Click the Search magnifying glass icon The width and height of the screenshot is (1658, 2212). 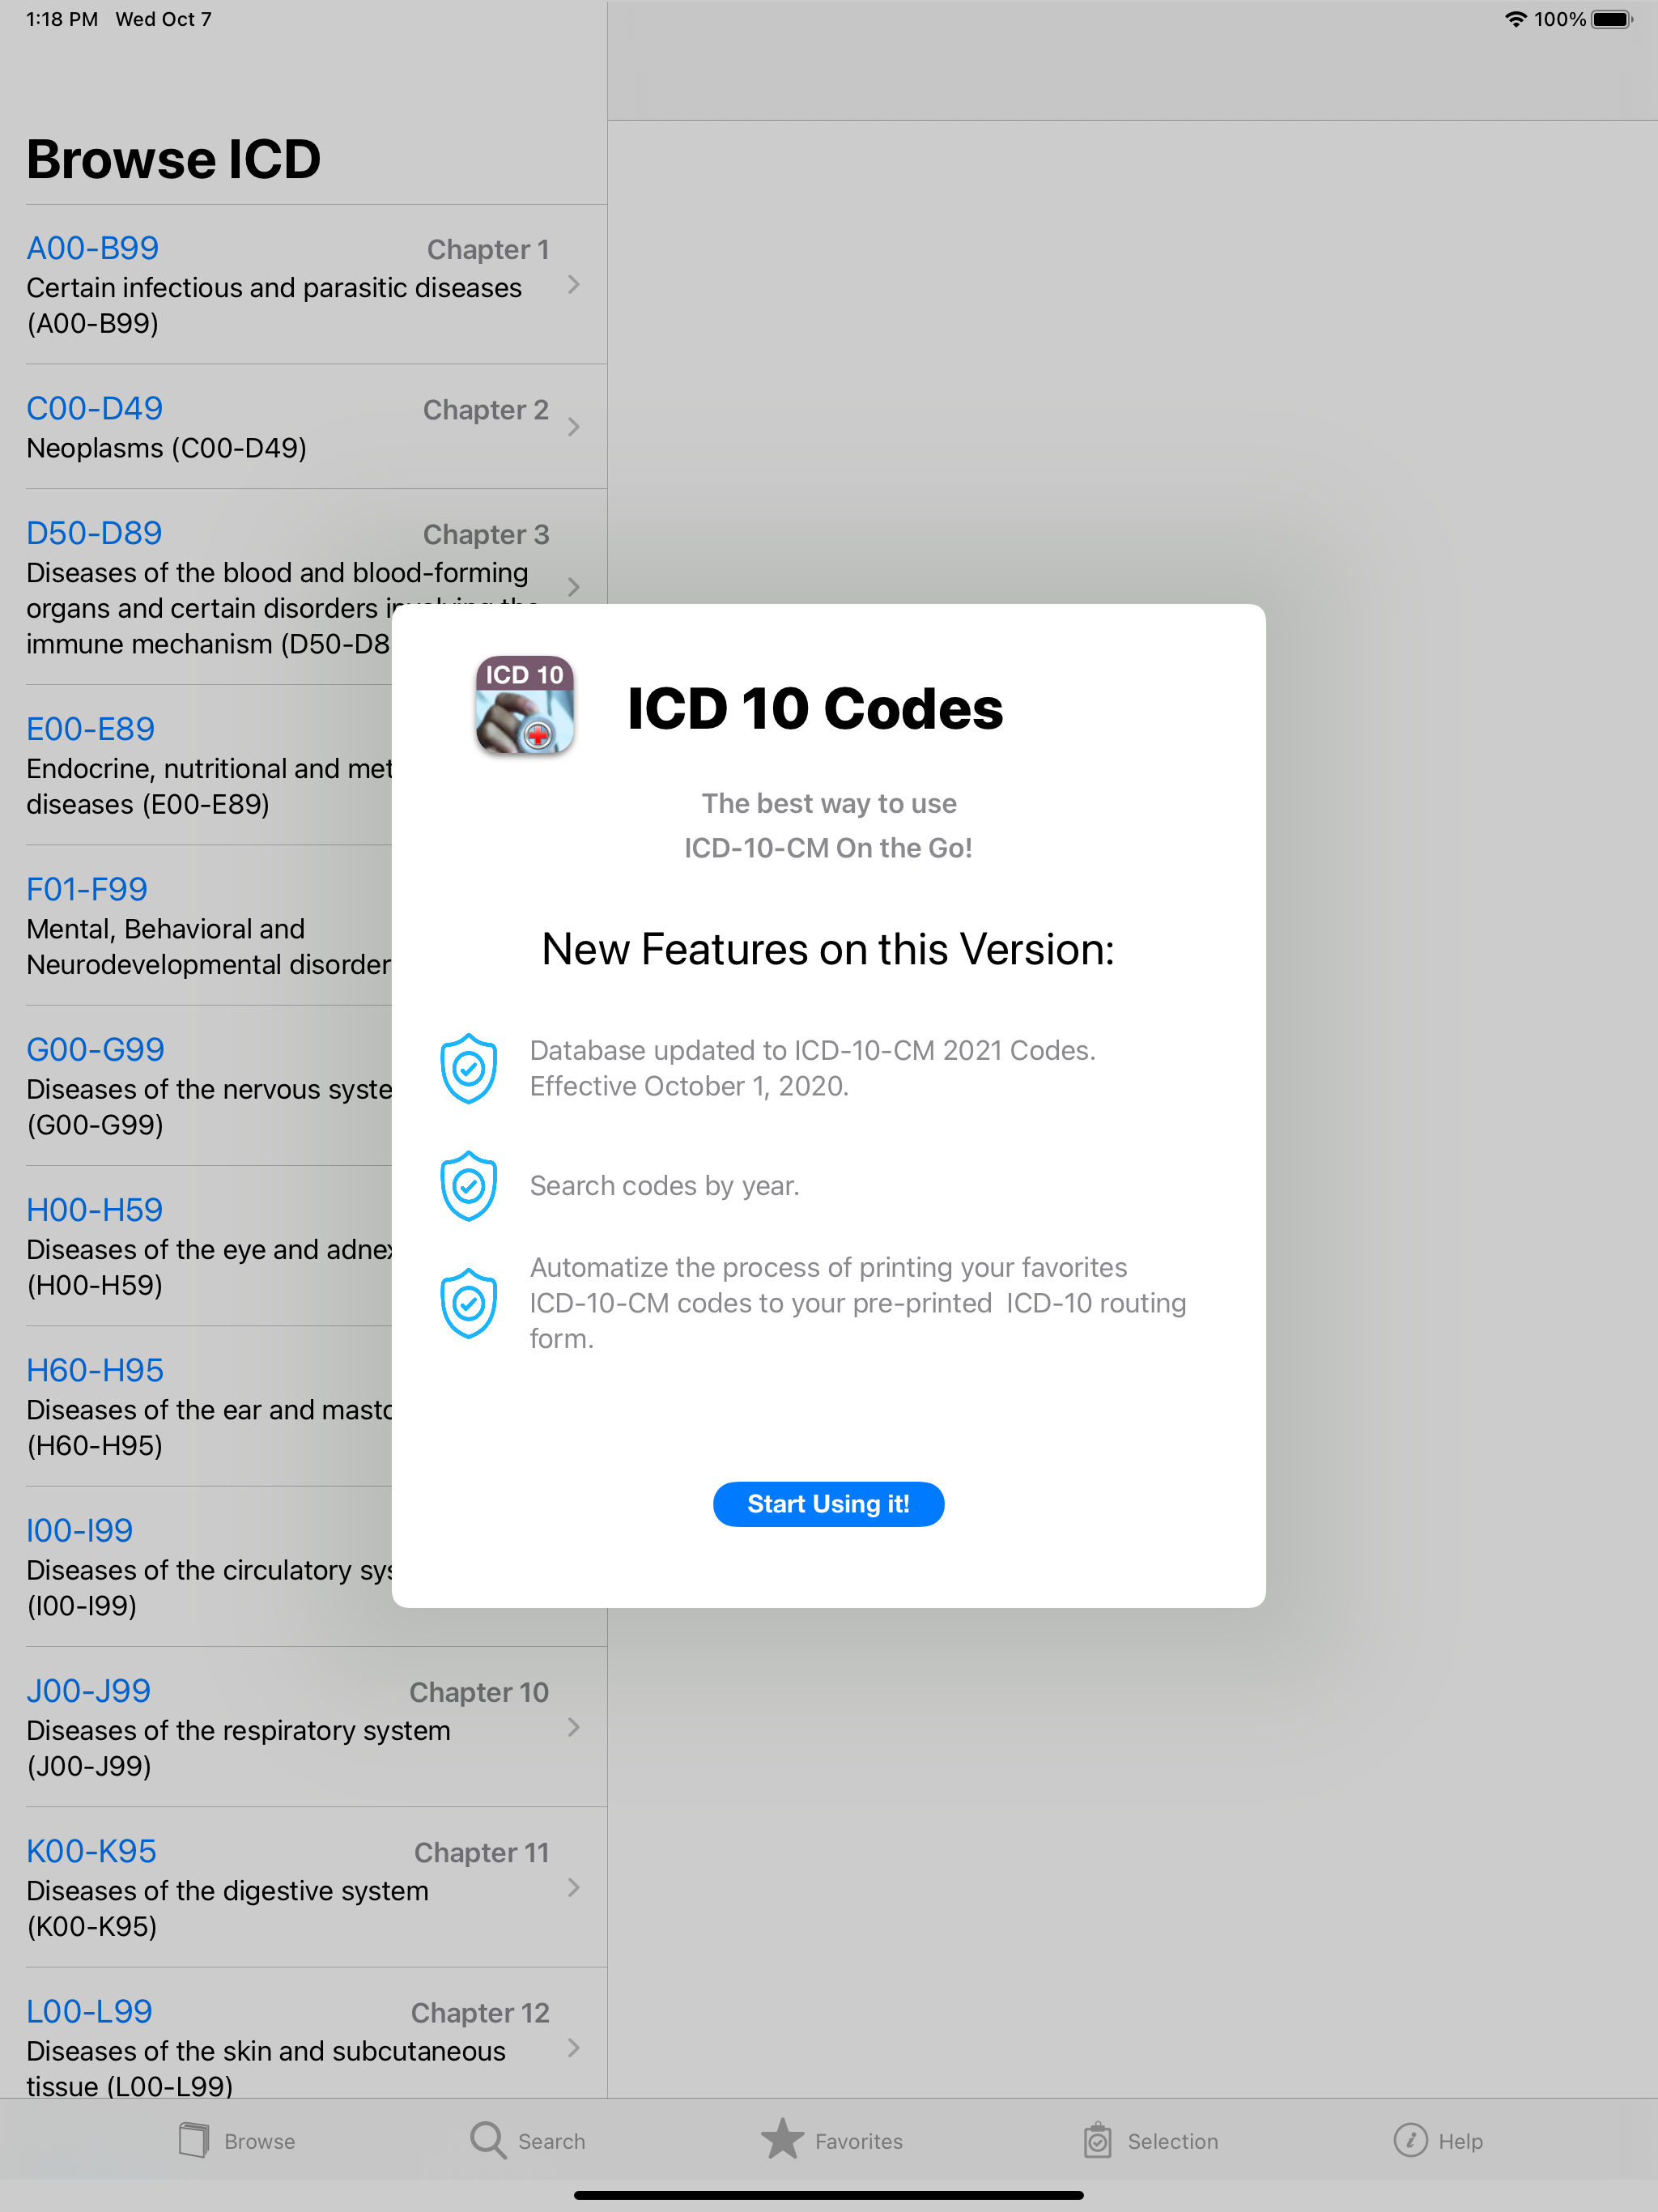click(488, 2140)
